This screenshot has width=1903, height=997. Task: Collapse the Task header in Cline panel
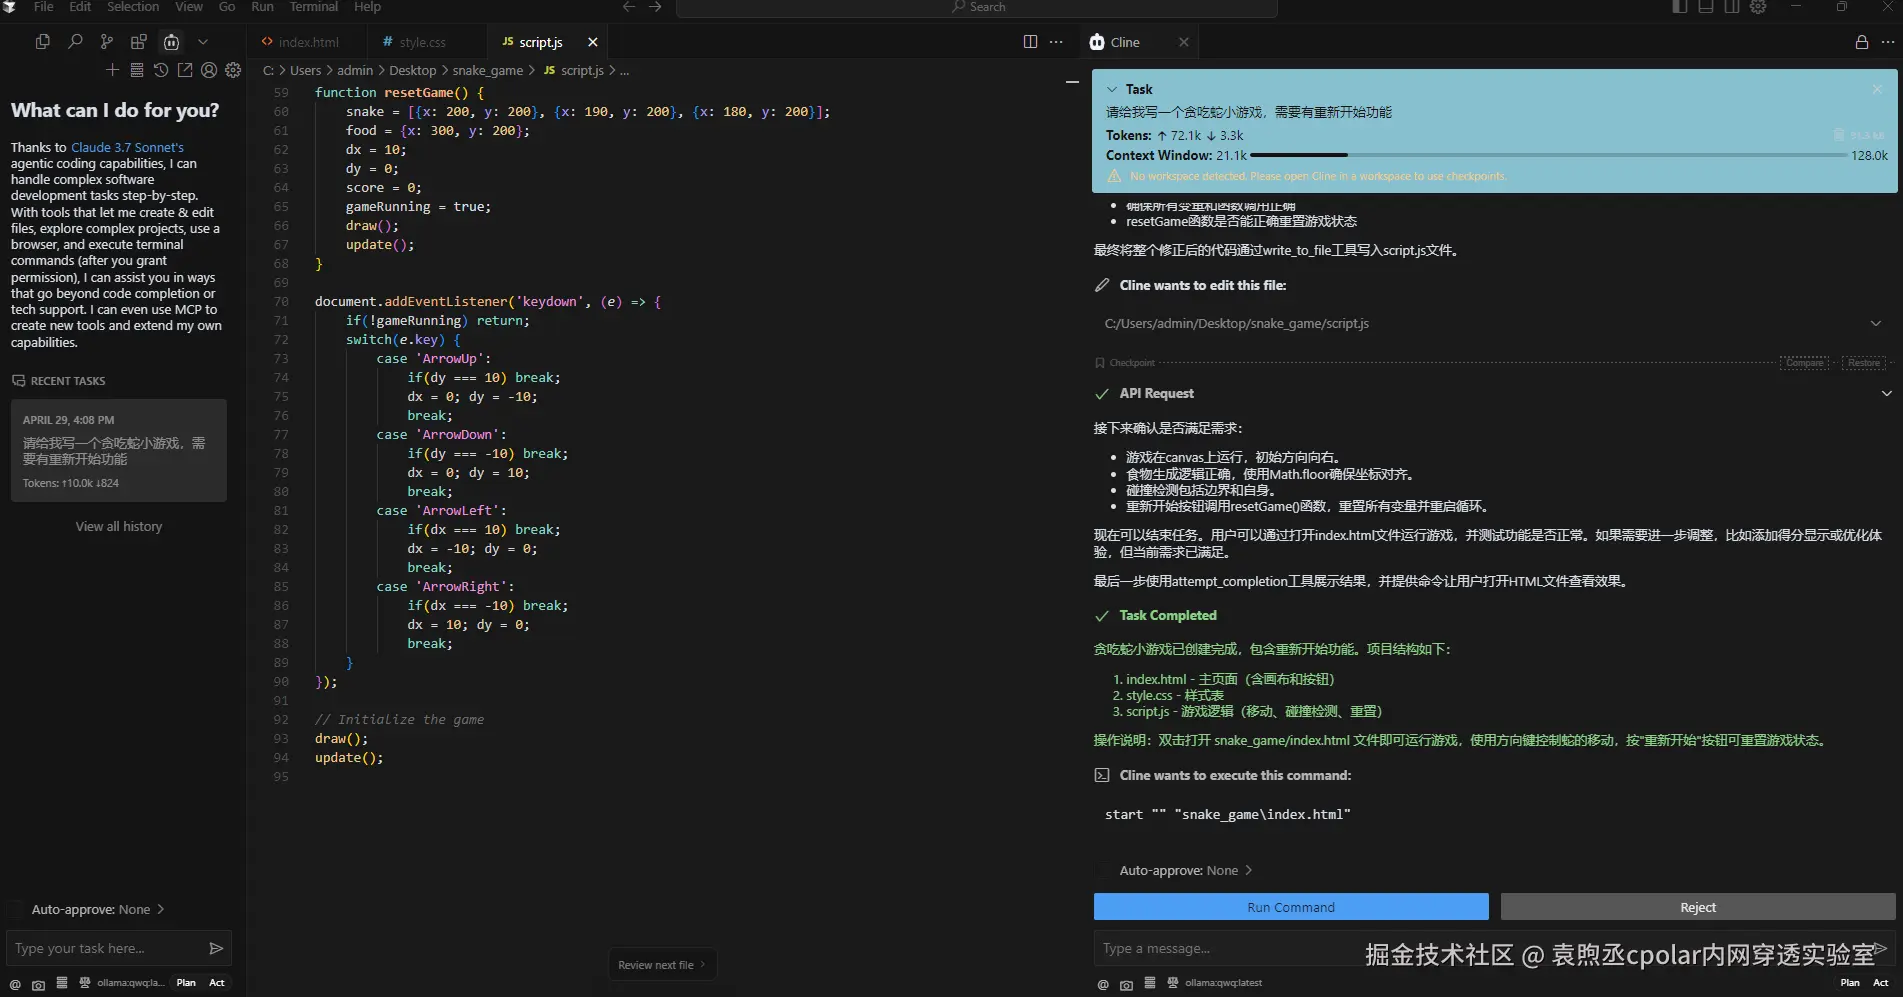coord(1112,89)
